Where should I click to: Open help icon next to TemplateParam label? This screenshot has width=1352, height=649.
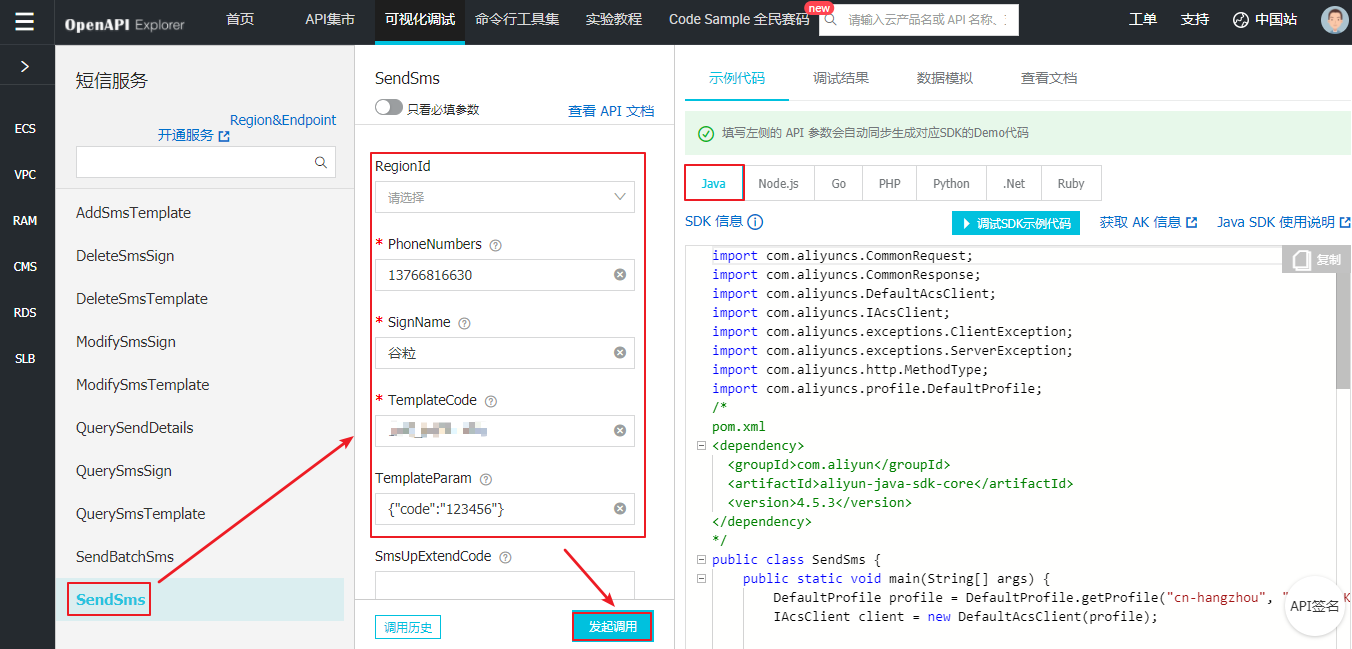pyautogui.click(x=486, y=480)
